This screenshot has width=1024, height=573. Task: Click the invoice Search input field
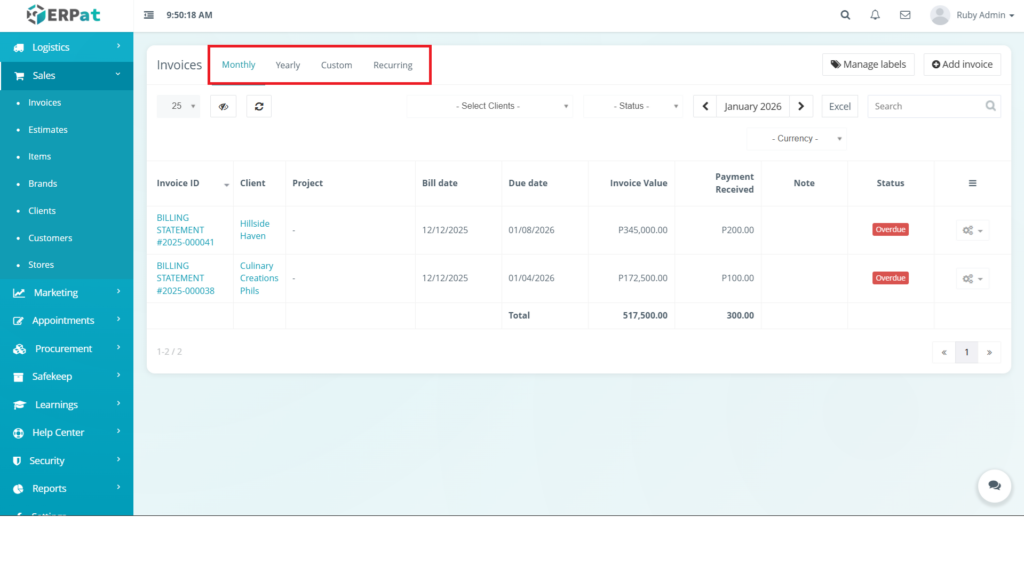925,106
